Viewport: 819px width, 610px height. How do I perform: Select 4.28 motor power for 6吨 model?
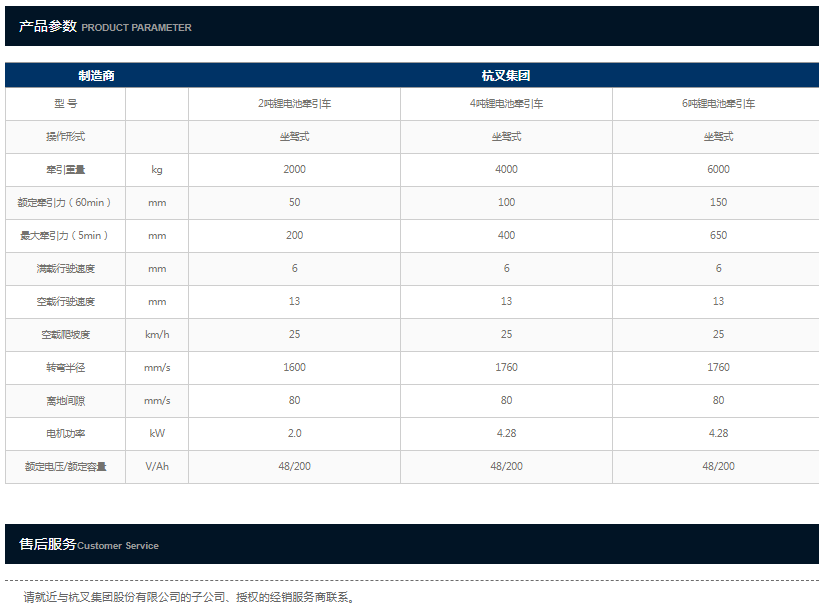click(719, 433)
